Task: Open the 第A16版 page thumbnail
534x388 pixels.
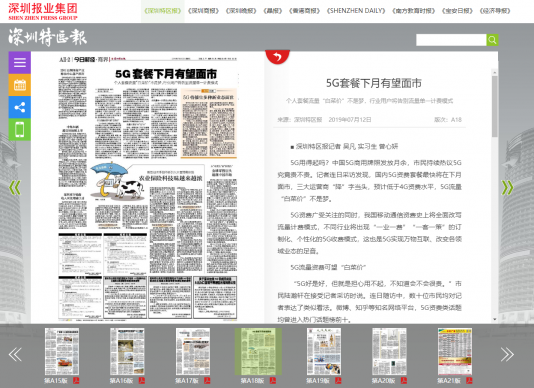Action: (x=127, y=351)
